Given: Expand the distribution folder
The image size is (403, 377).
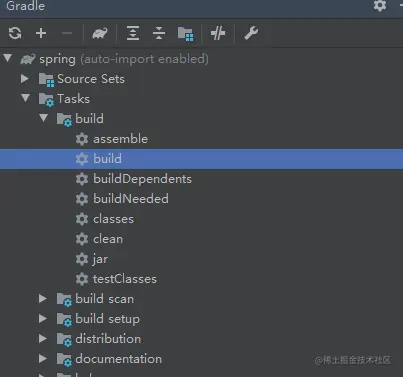Looking at the screenshot, I should (42, 339).
